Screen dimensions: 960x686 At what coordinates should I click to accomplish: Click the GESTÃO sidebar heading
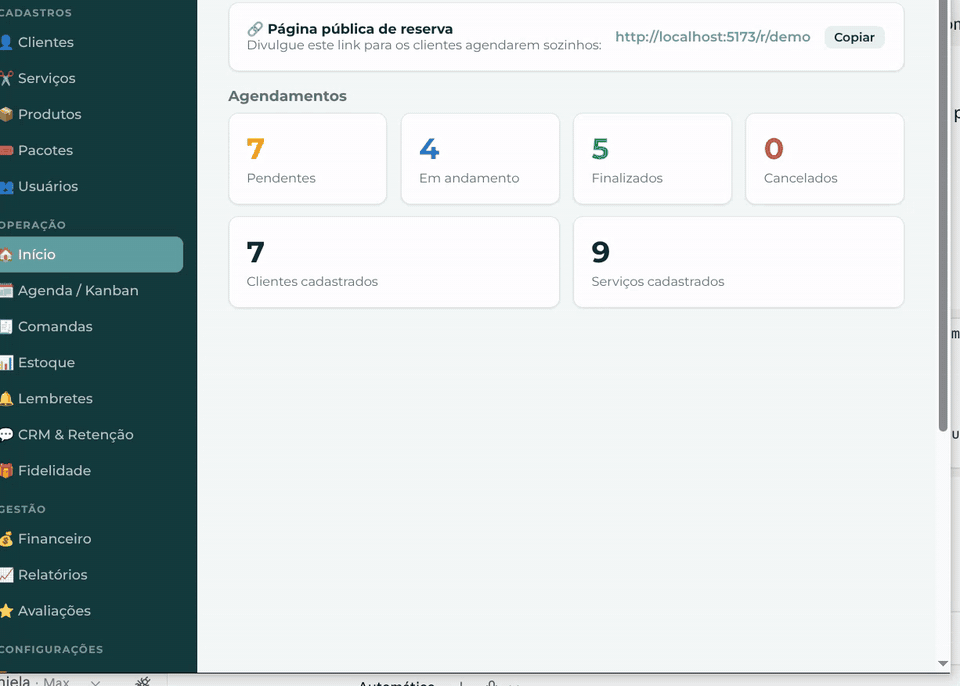23,509
